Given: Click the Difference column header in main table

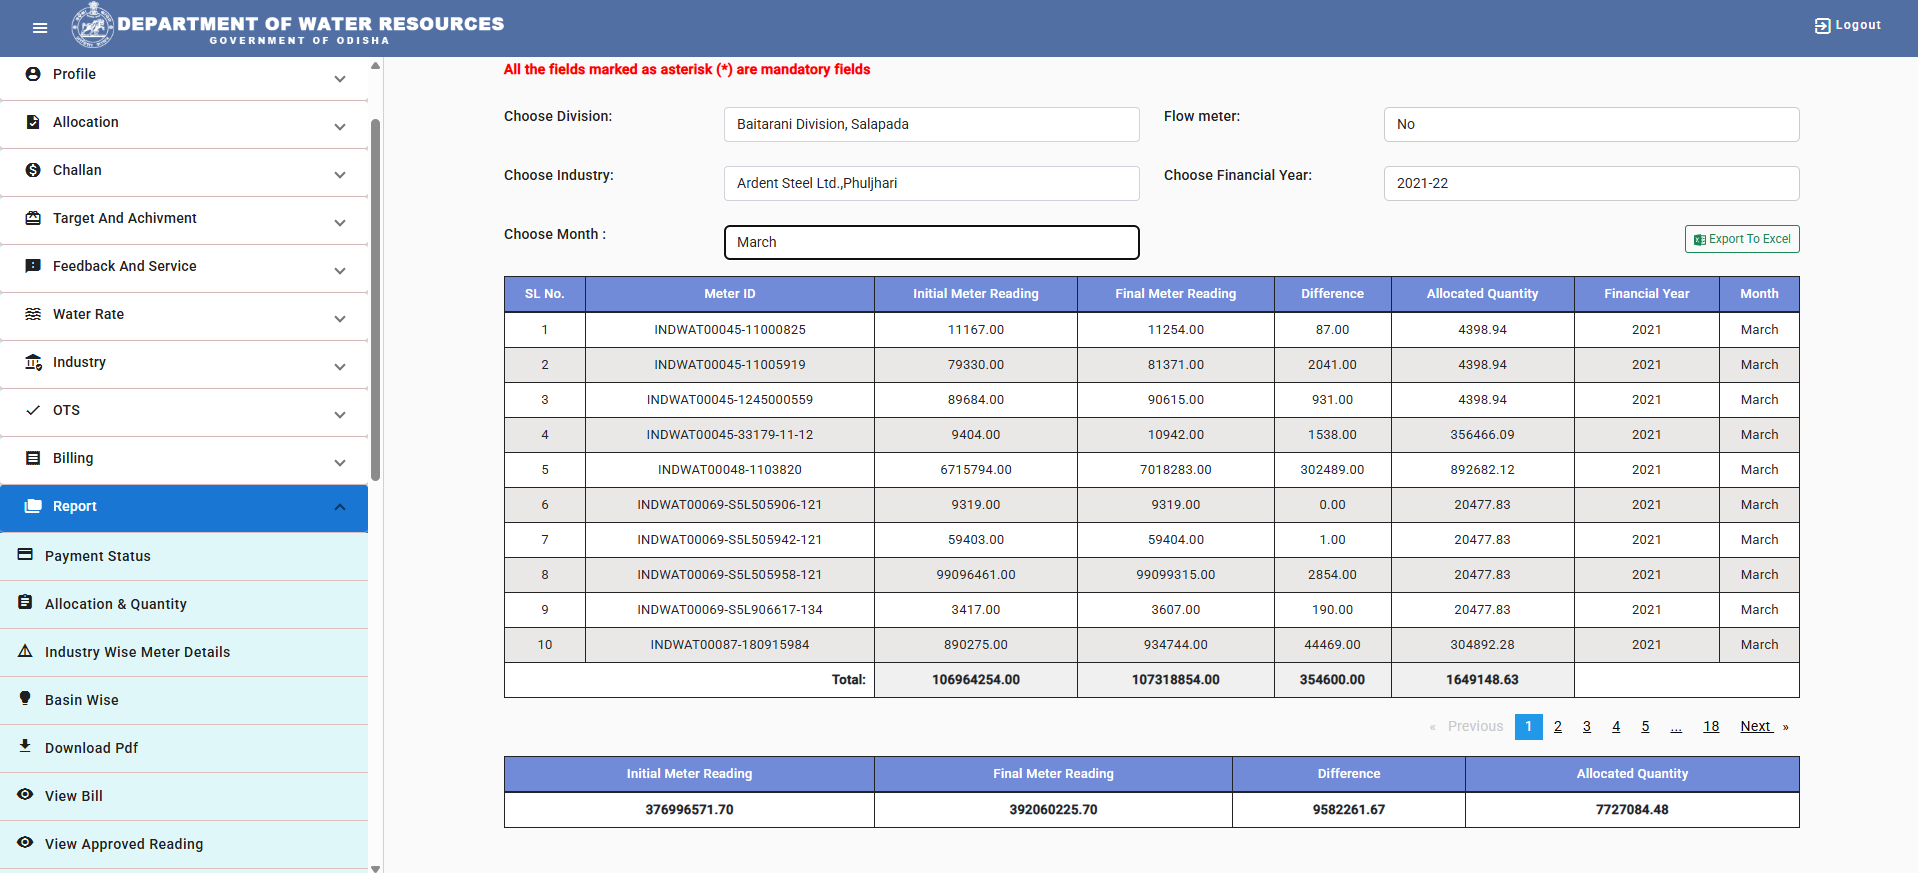Looking at the screenshot, I should 1332,294.
